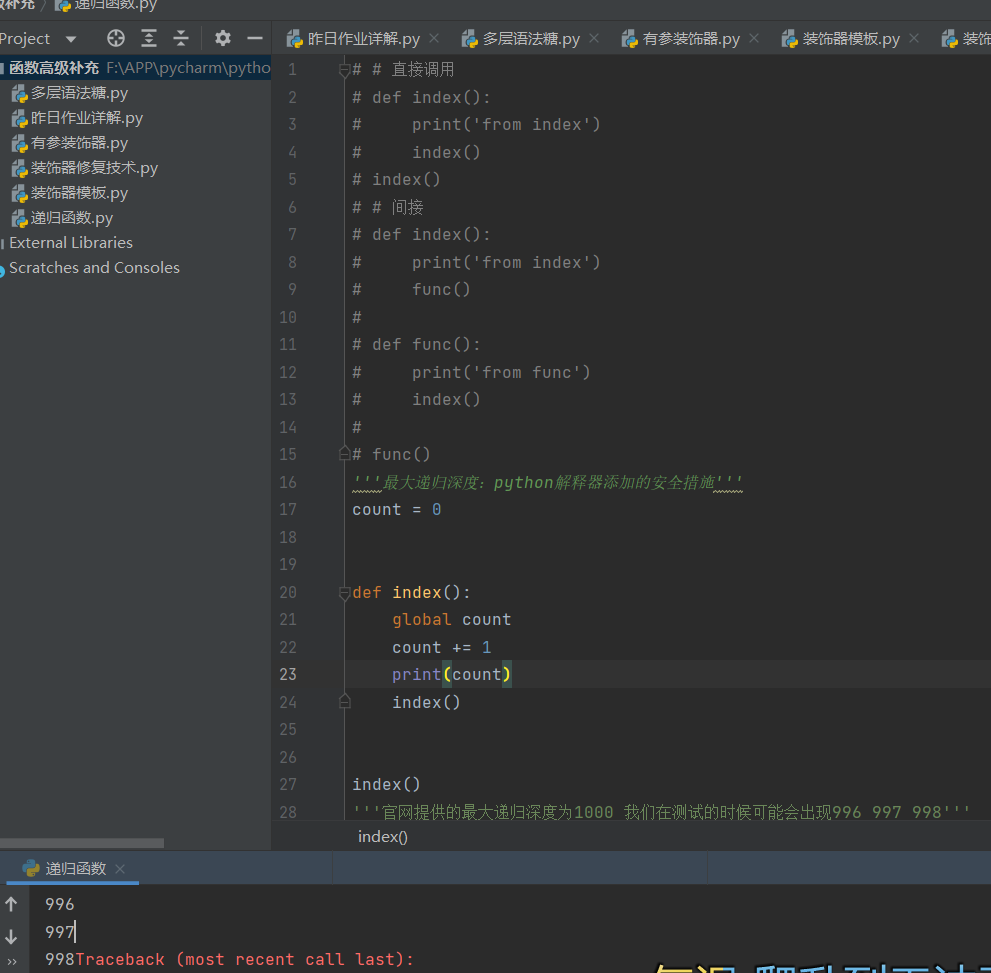Click the index() breadcrumb below the editor
This screenshot has height=973, width=991.
[383, 837]
